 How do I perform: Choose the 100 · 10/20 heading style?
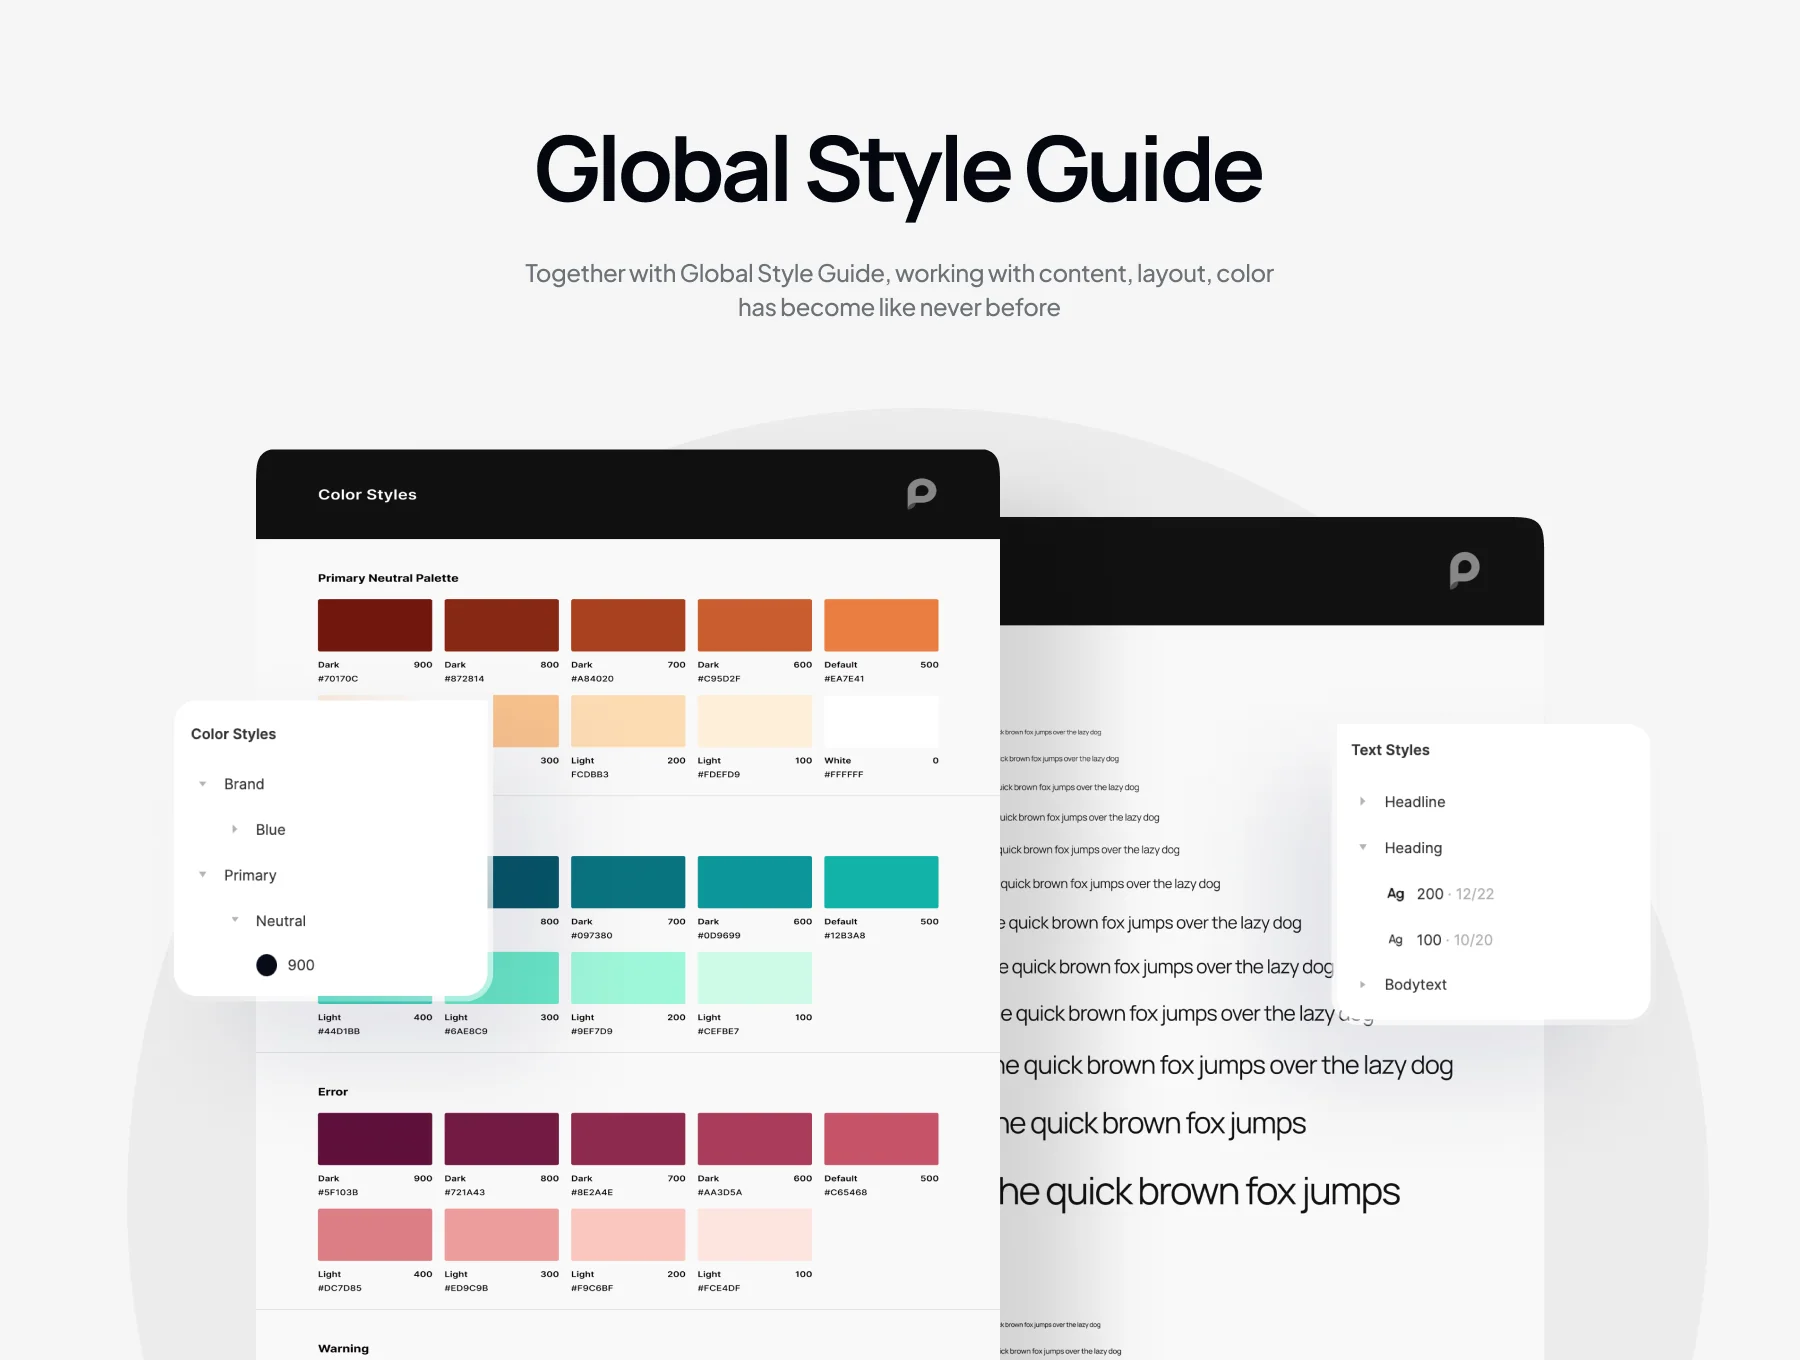(x=1454, y=940)
